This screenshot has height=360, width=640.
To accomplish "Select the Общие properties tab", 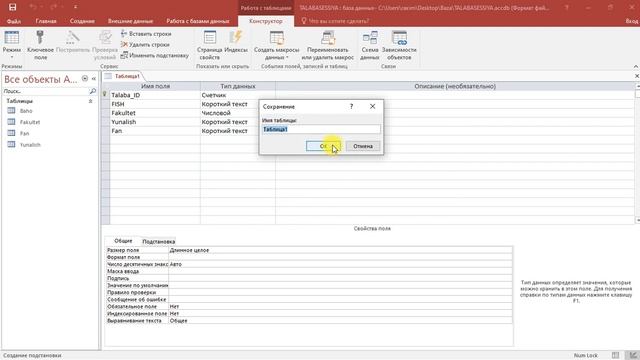I will (123, 241).
